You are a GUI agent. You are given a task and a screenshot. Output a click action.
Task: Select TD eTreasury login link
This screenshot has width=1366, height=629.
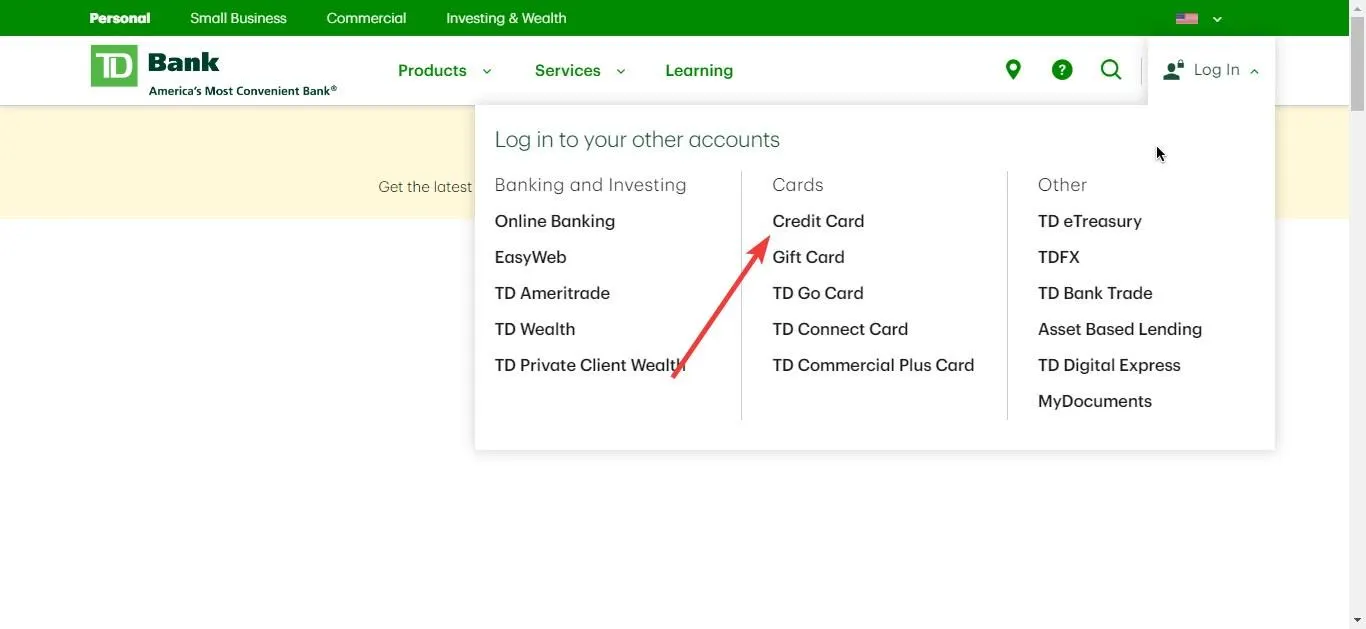(1090, 221)
